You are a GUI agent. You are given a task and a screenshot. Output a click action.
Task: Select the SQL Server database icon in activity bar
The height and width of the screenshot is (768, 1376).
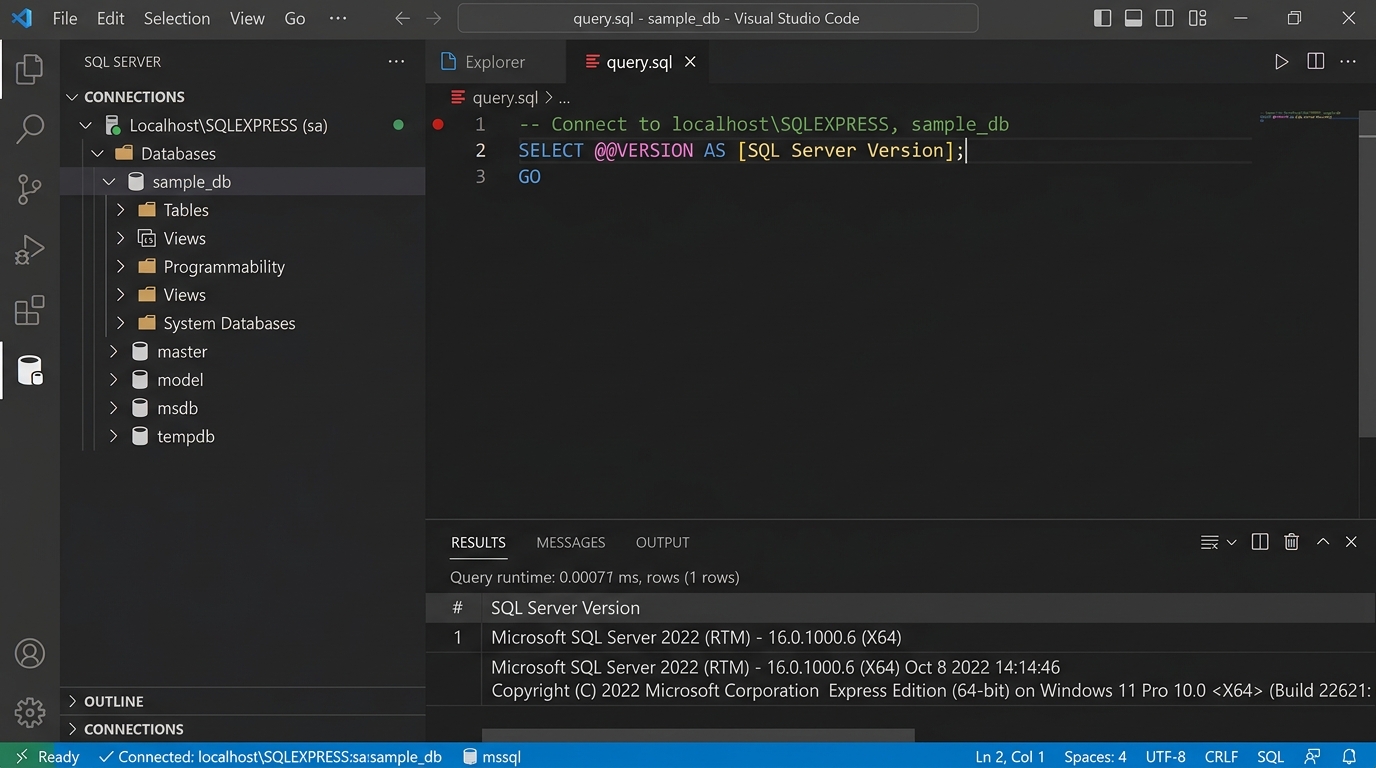tap(30, 371)
